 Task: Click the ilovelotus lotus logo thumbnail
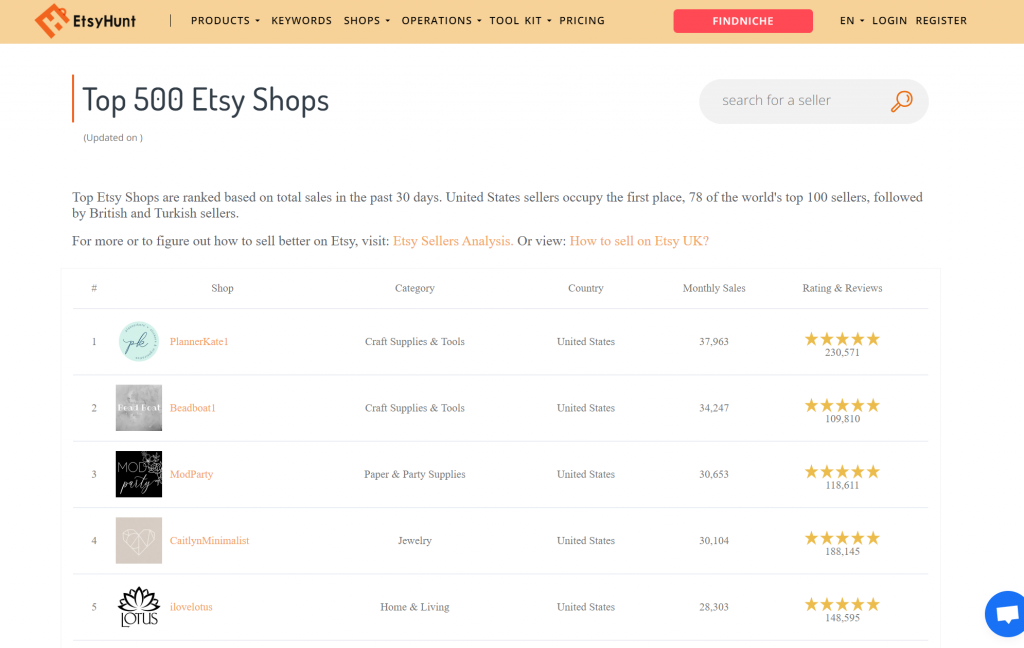[138, 606]
